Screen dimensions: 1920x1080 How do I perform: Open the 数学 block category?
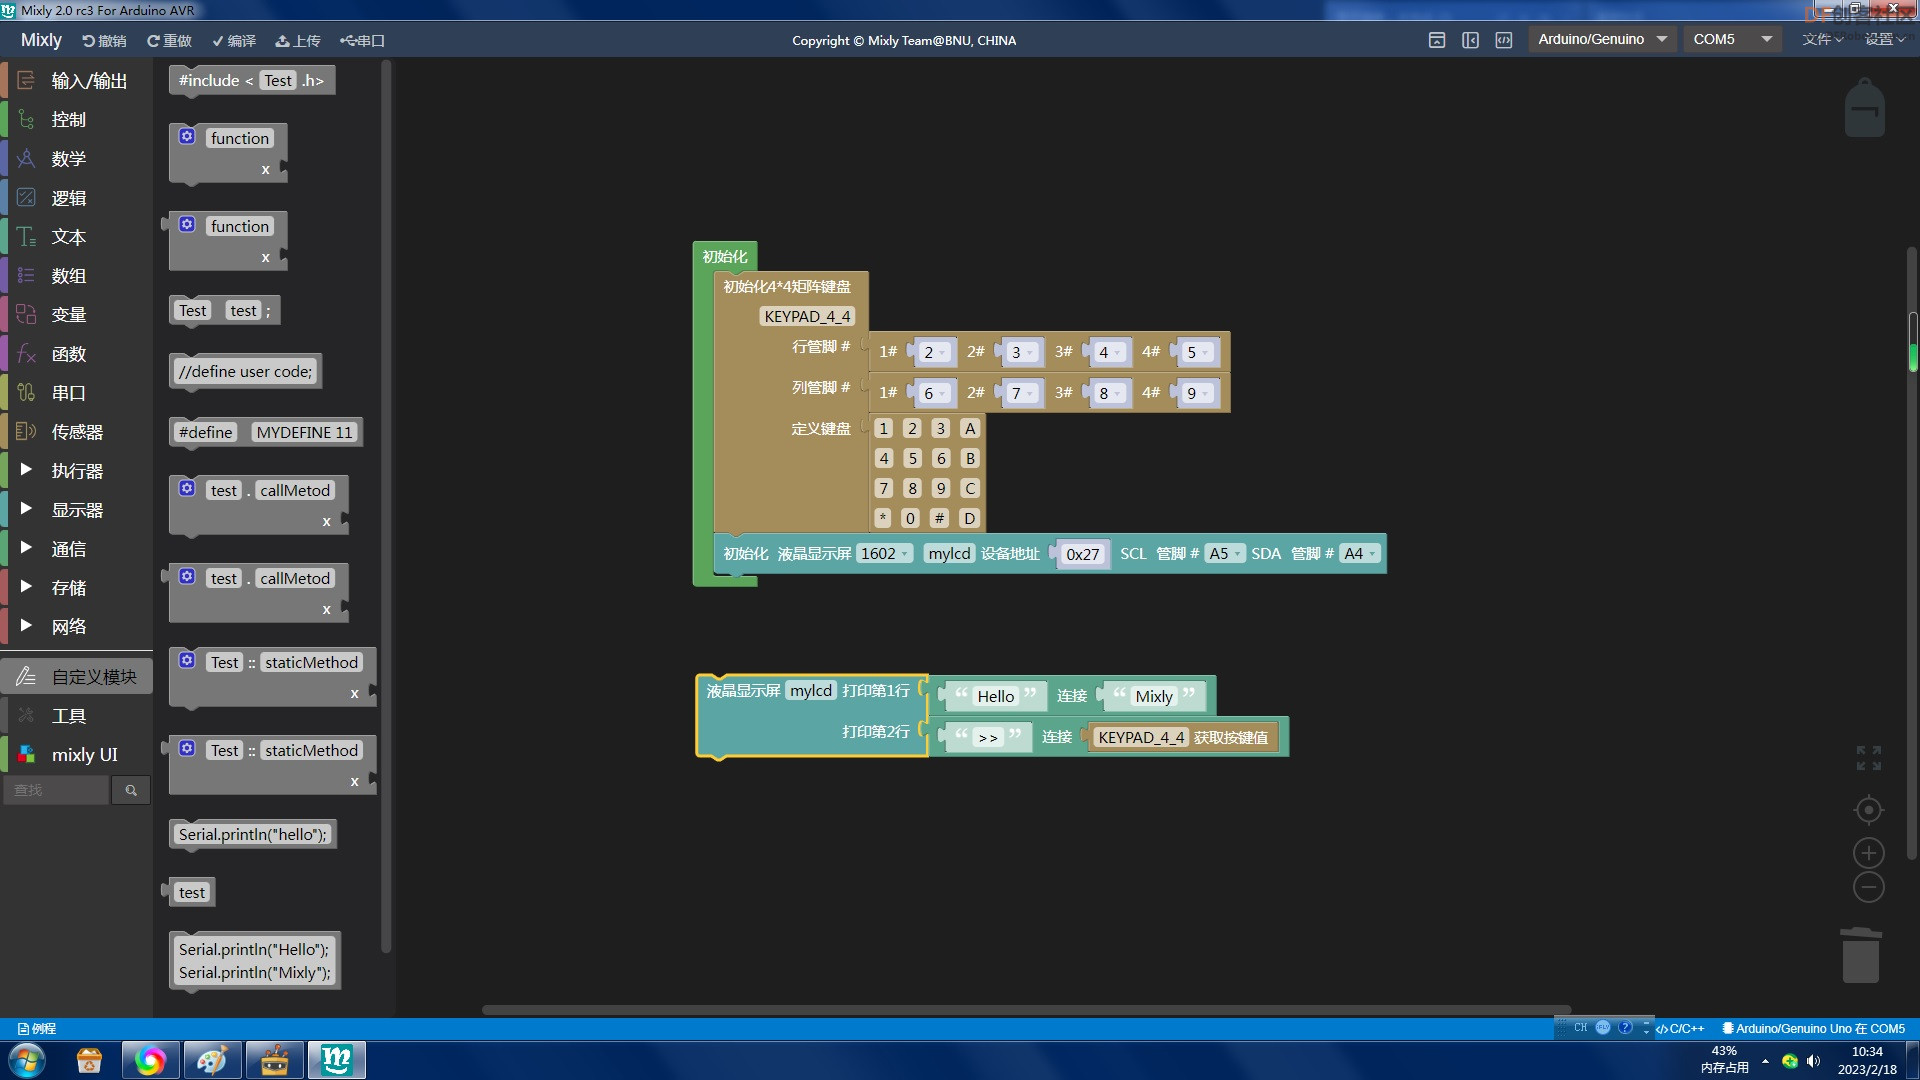coord(78,159)
